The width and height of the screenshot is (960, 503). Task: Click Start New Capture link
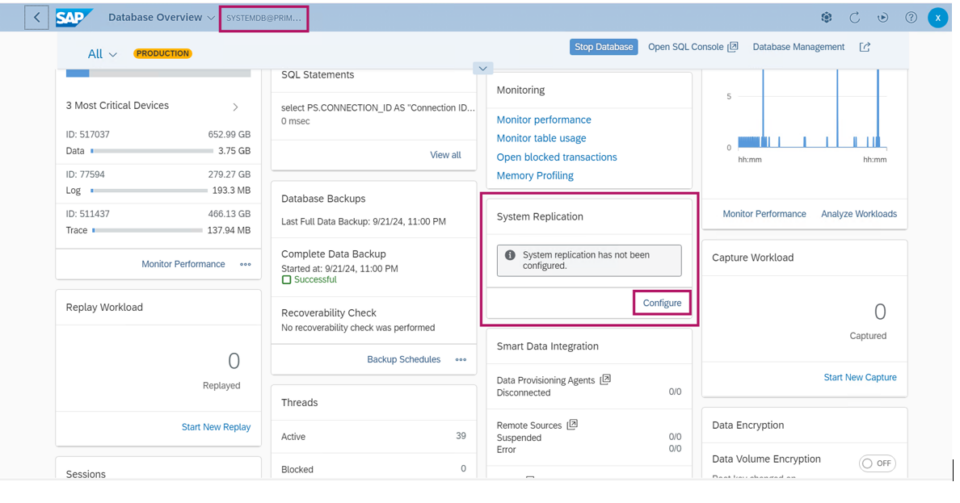(860, 378)
